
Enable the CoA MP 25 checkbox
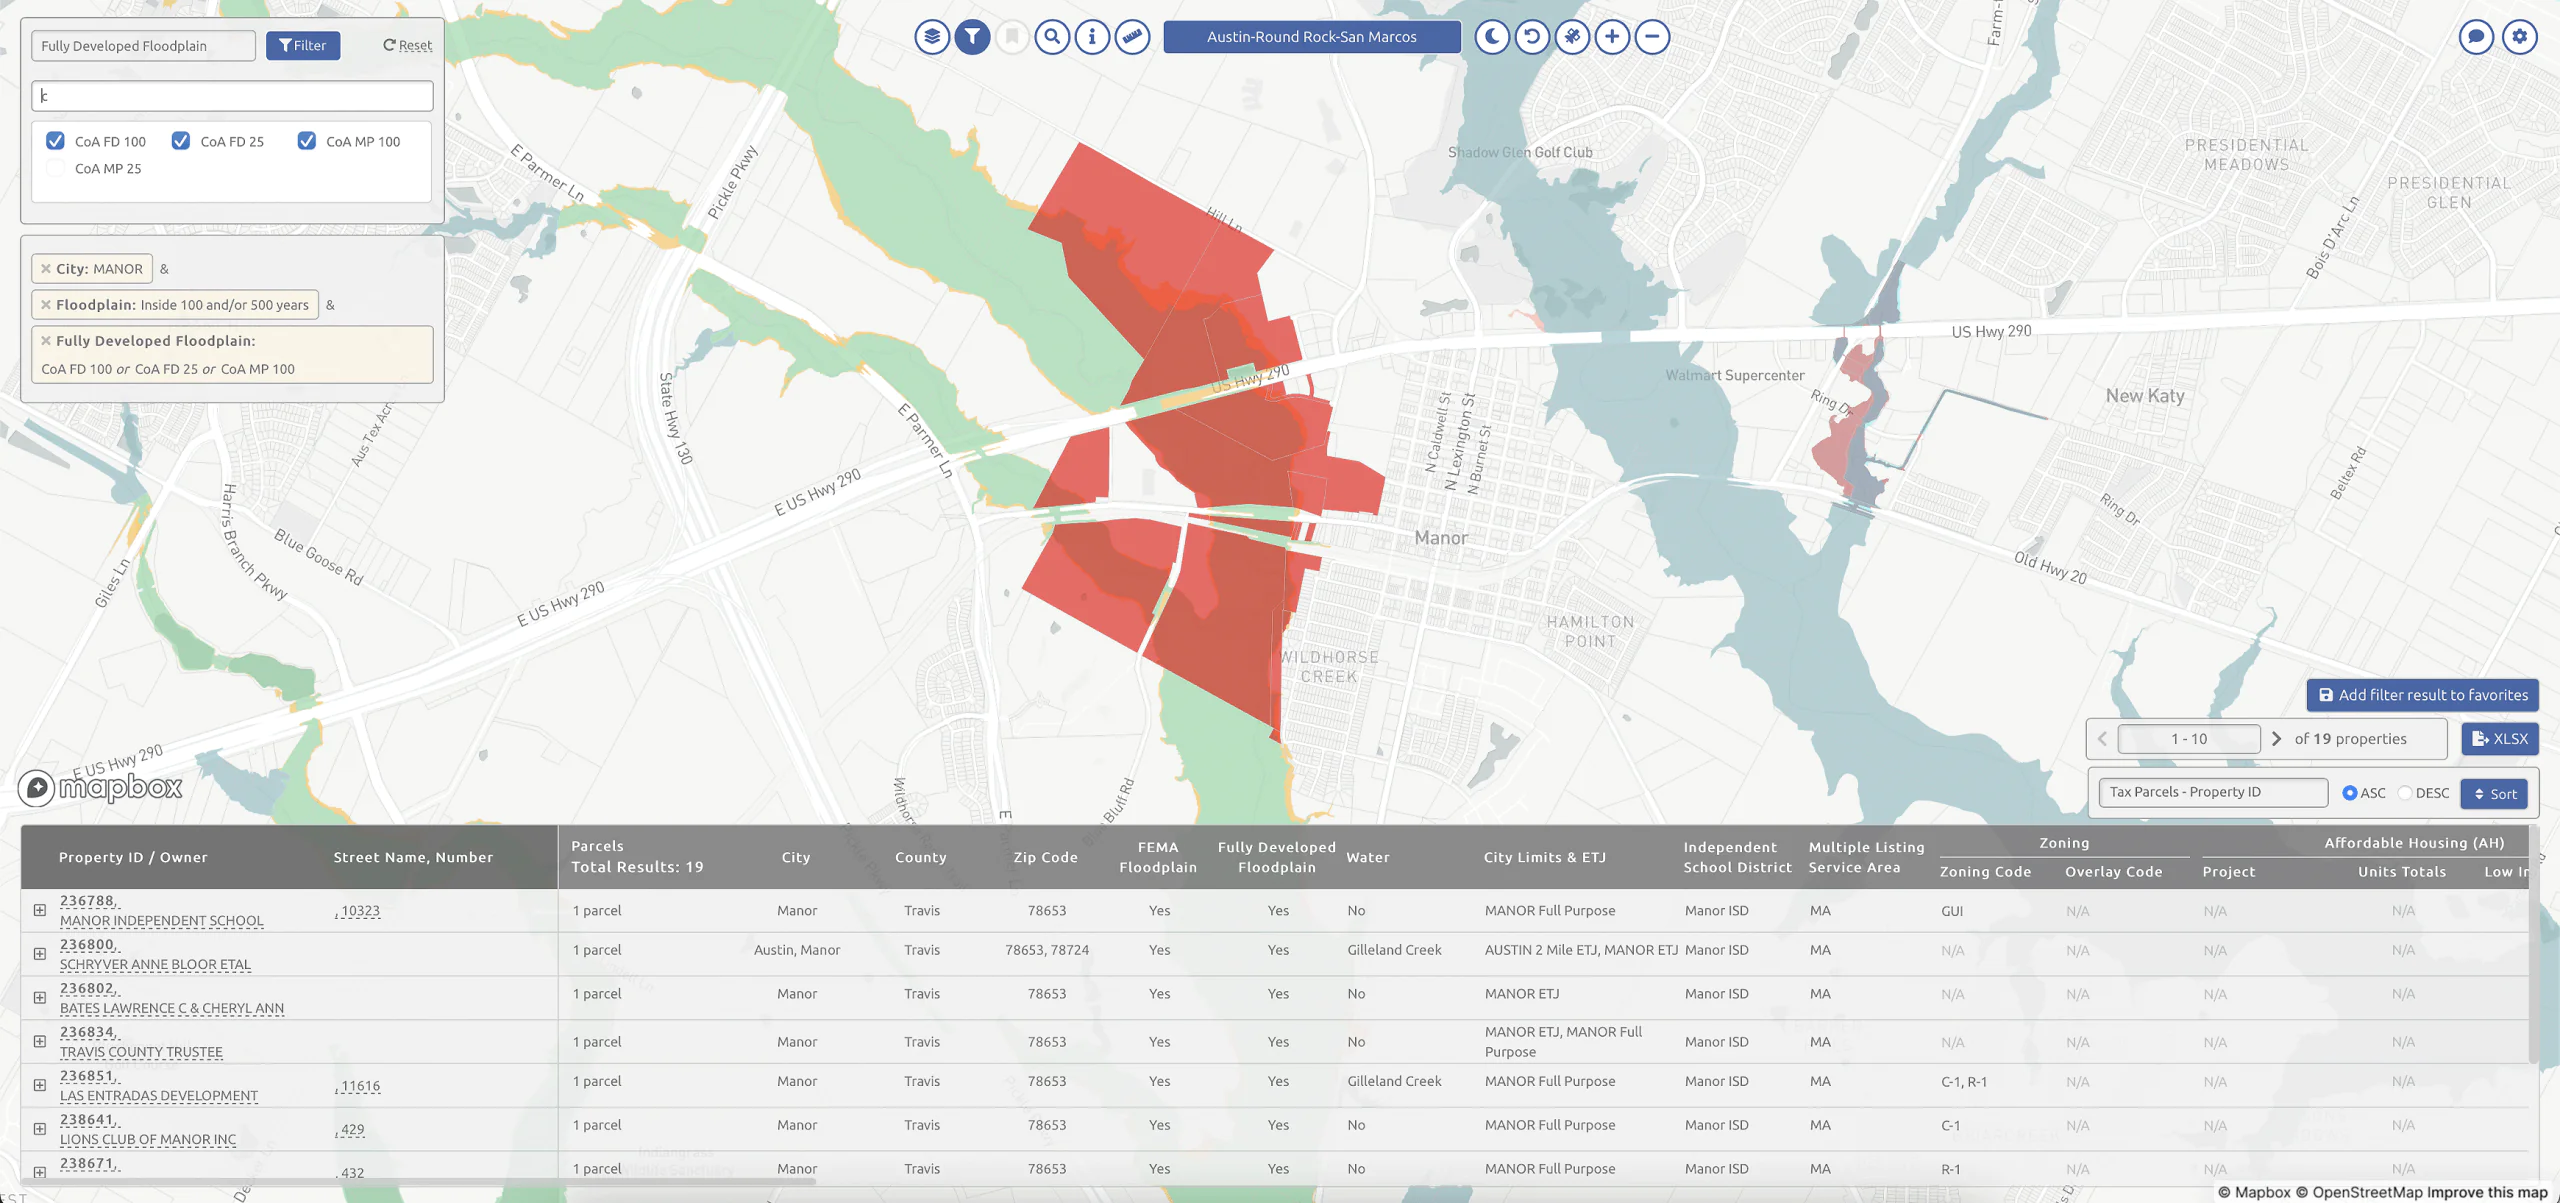coord(56,168)
